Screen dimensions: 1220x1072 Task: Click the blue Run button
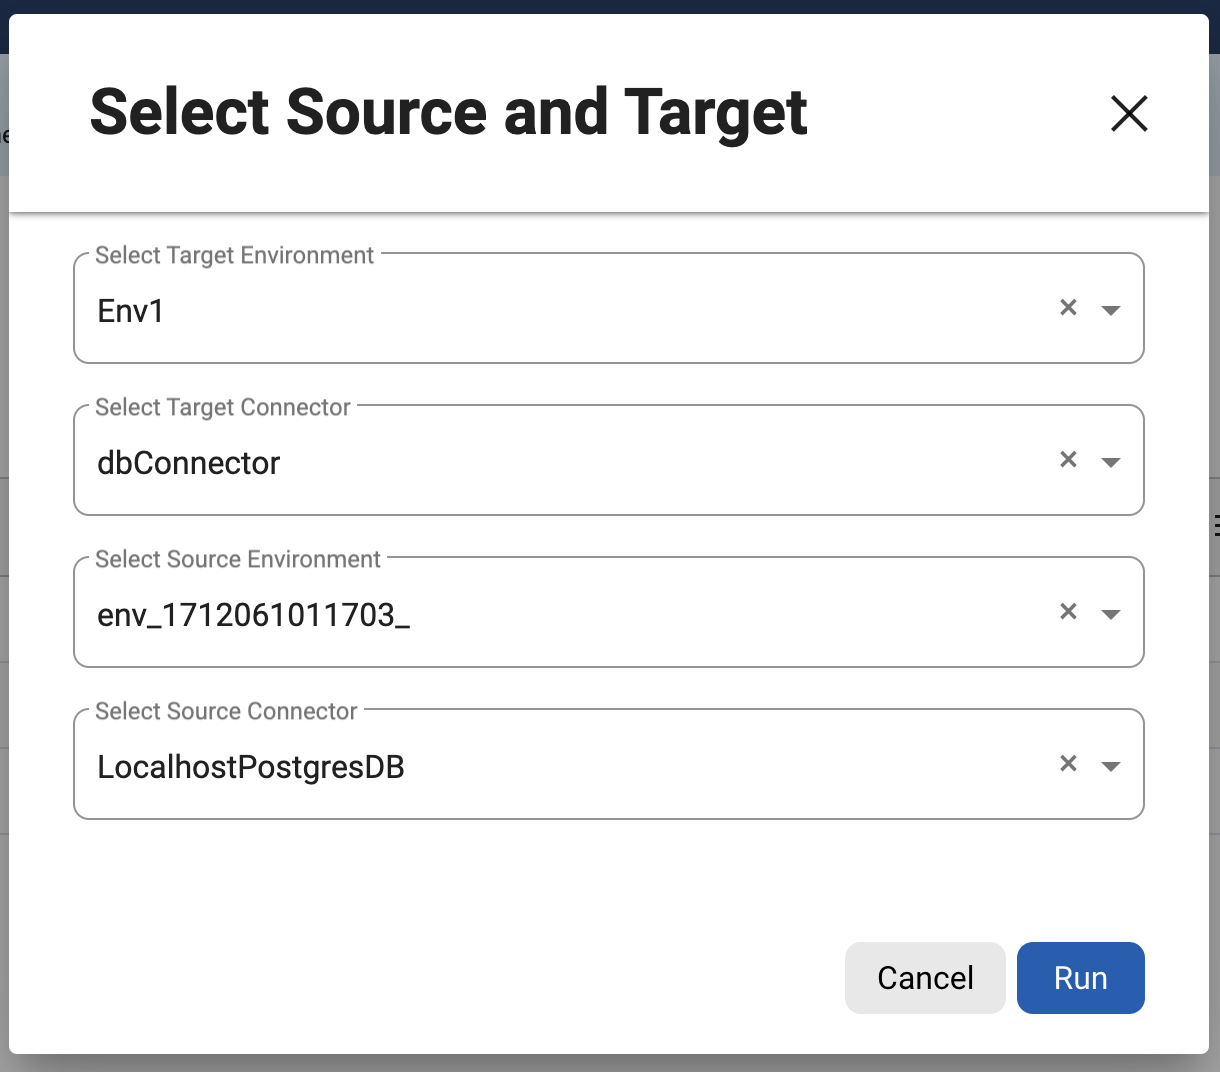(1080, 978)
